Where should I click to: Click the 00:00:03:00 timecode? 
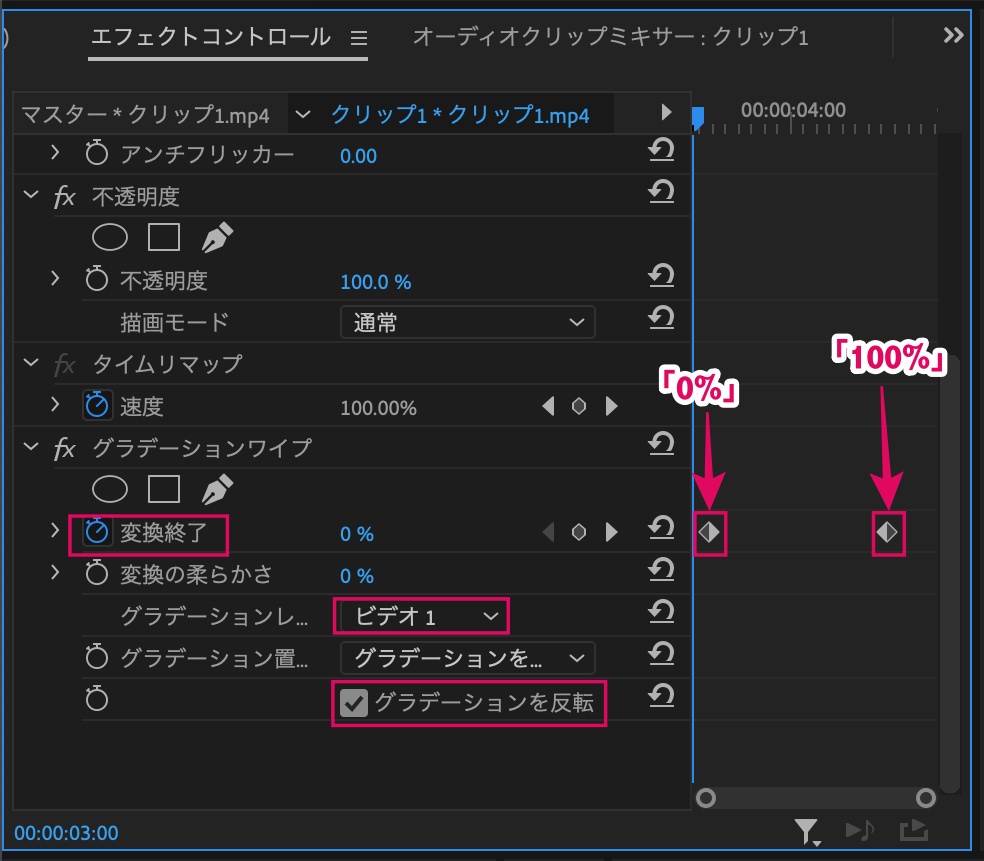(67, 833)
